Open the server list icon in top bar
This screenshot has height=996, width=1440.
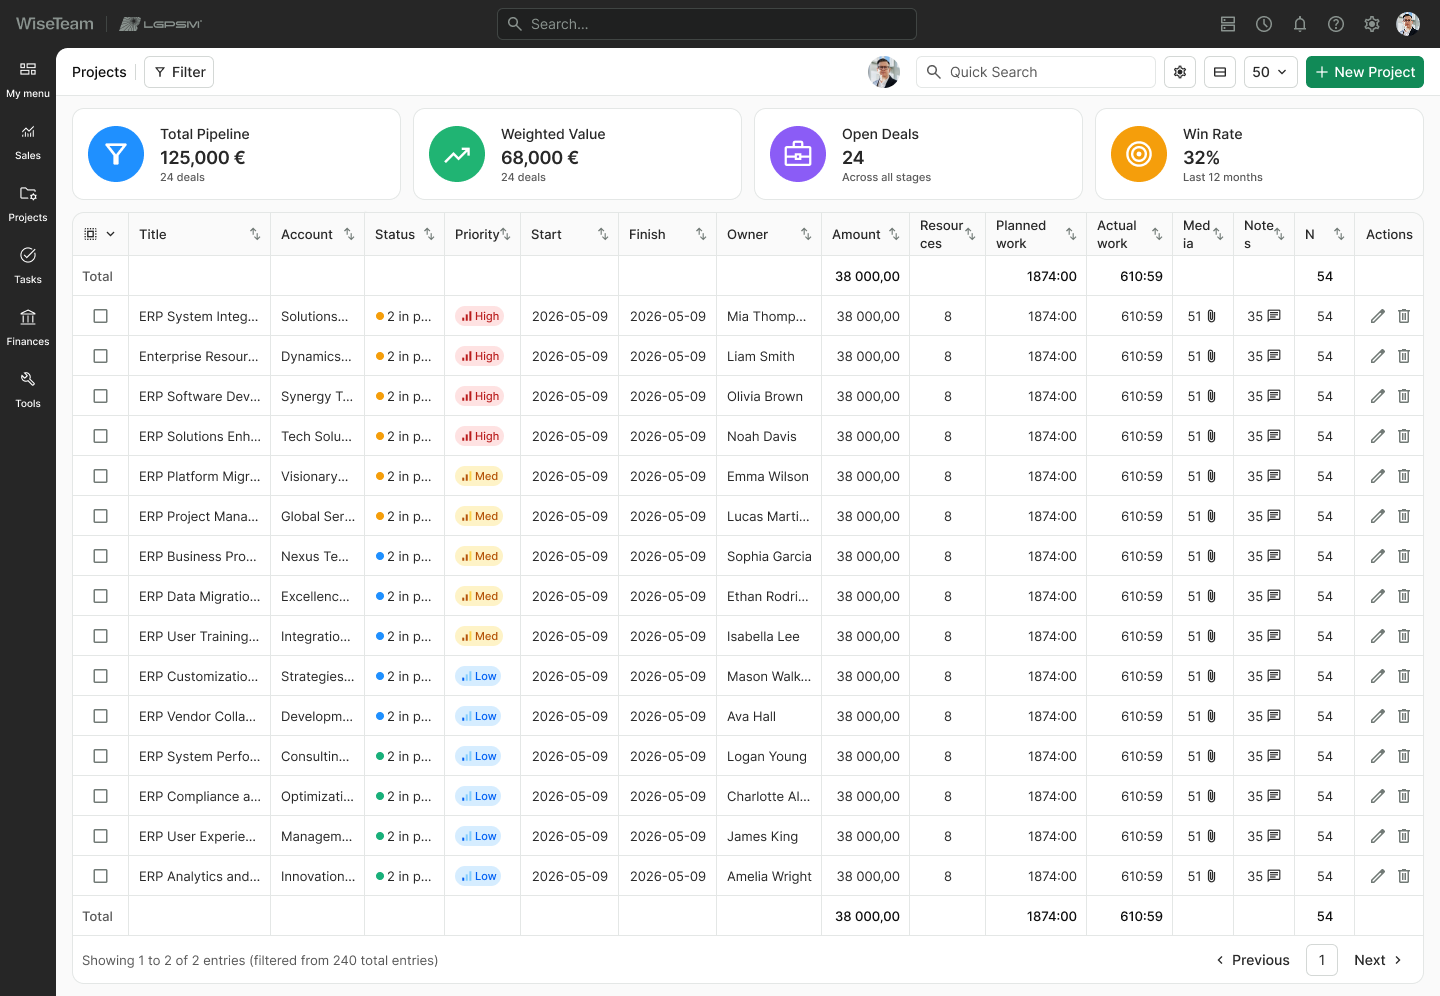pos(1228,24)
